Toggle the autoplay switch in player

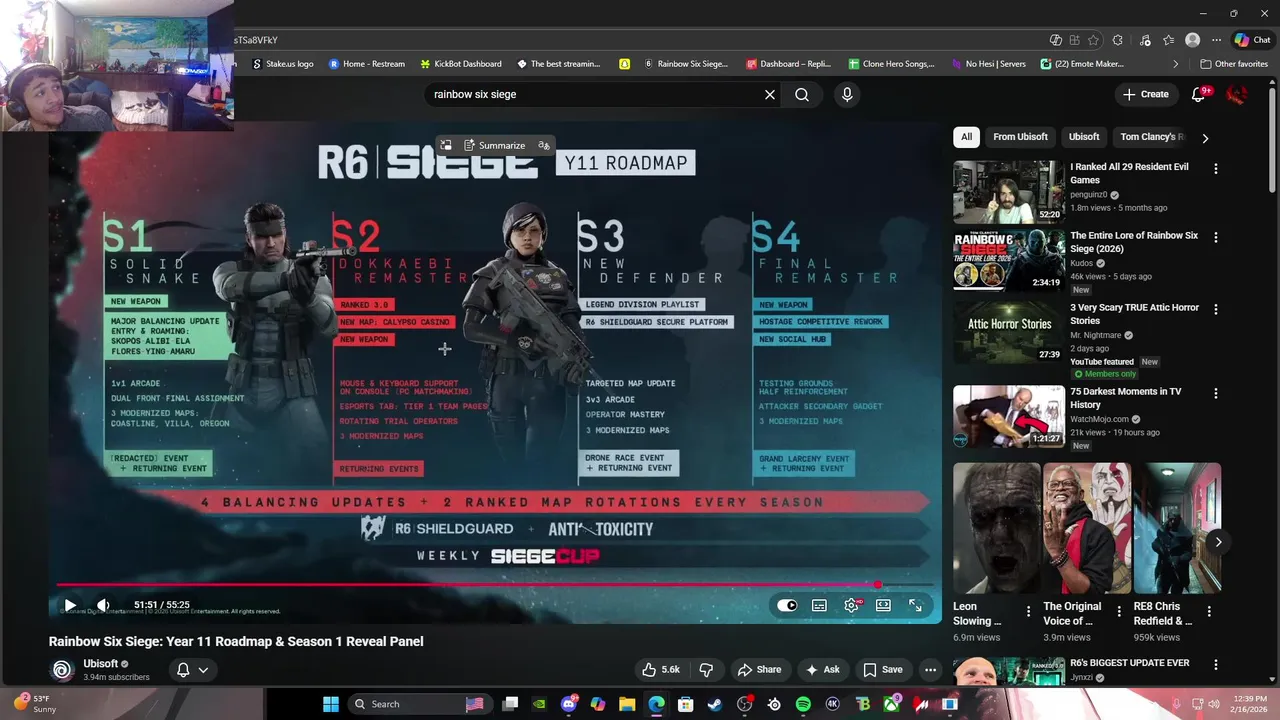click(x=787, y=605)
